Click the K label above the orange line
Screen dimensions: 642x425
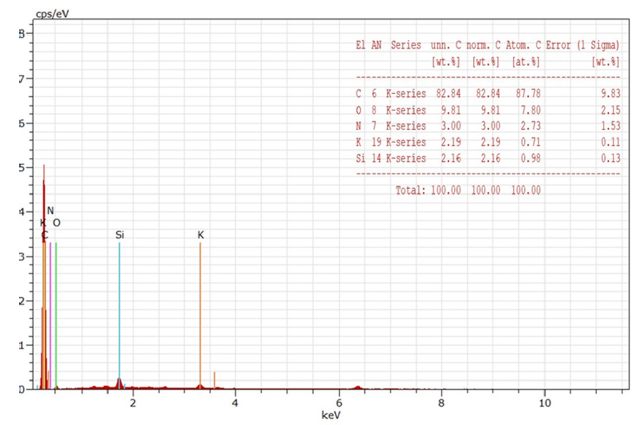click(200, 235)
